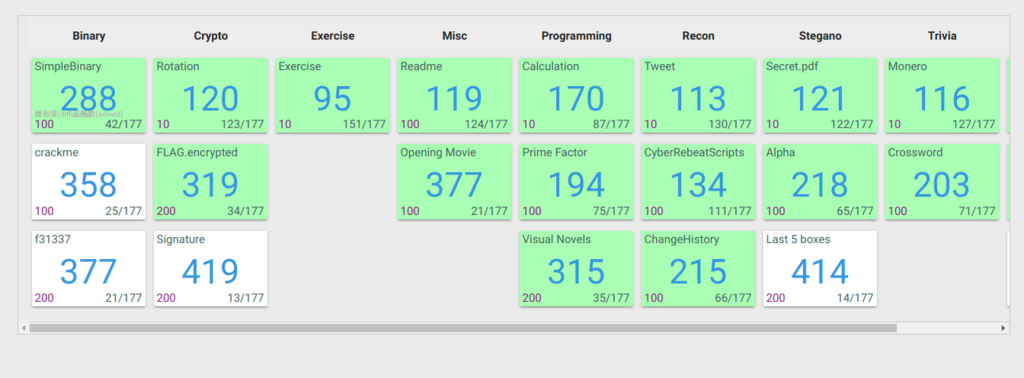The image size is (1024, 378).
Task: Click the 14/177 solved count
Action: [855, 298]
